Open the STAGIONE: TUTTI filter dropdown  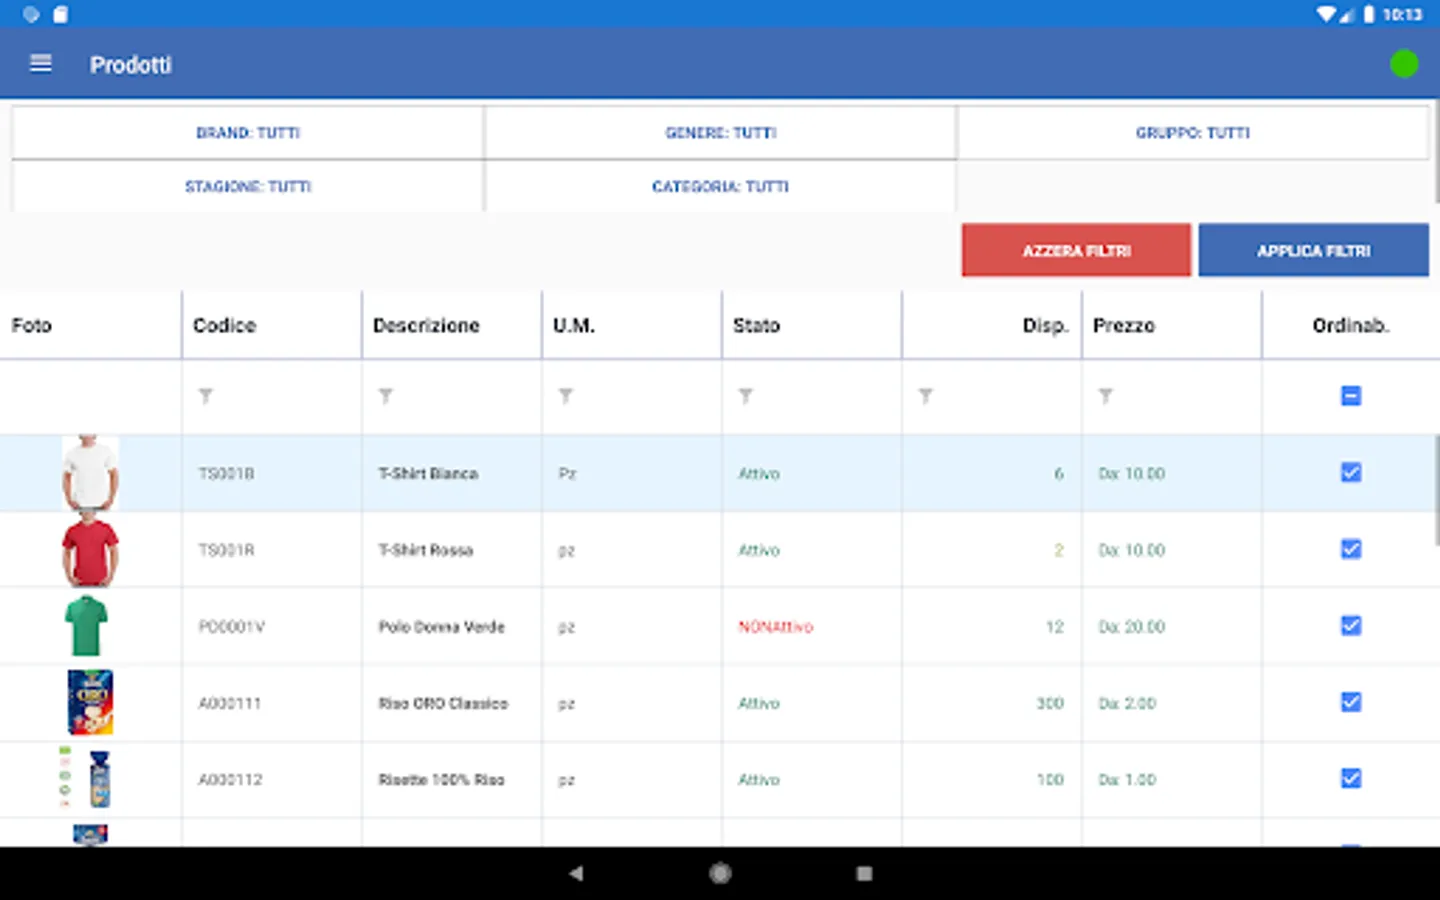pos(248,186)
